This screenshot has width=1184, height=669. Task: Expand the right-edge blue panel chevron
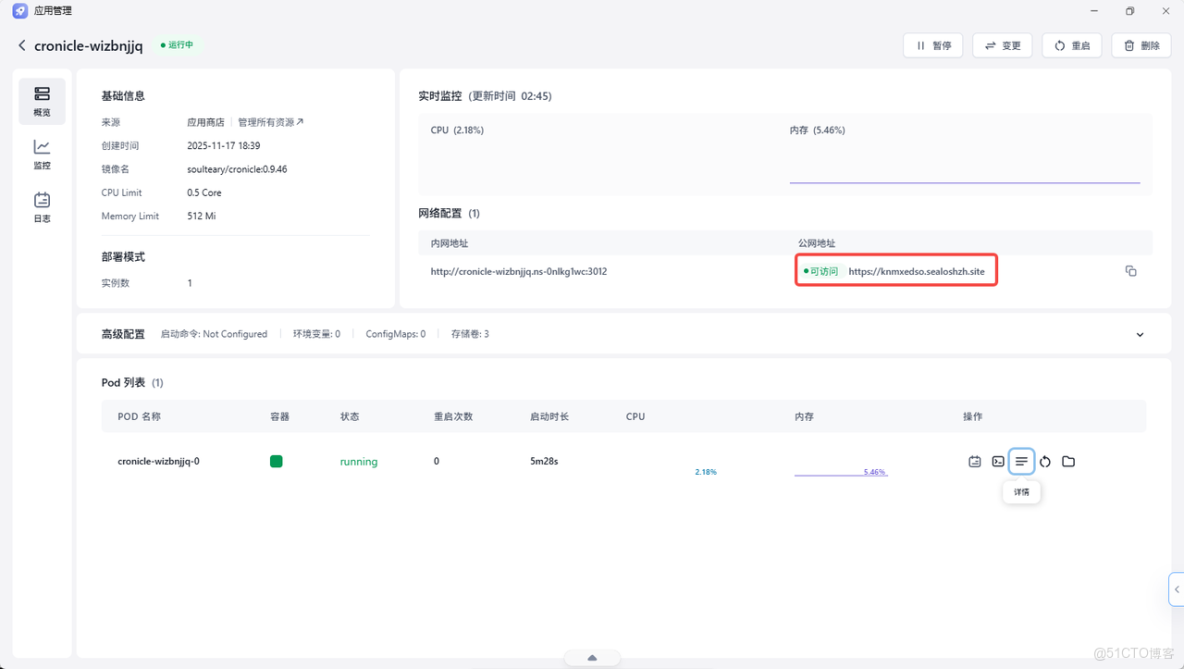pyautogui.click(x=1176, y=589)
